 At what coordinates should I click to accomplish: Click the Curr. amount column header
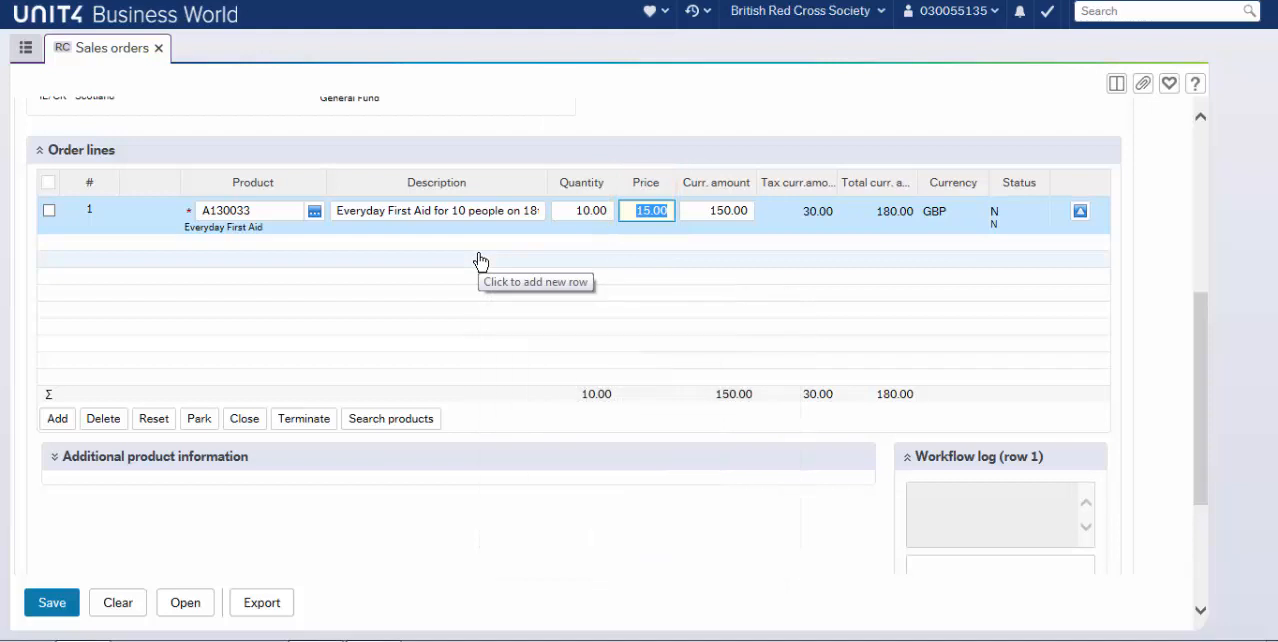716,182
